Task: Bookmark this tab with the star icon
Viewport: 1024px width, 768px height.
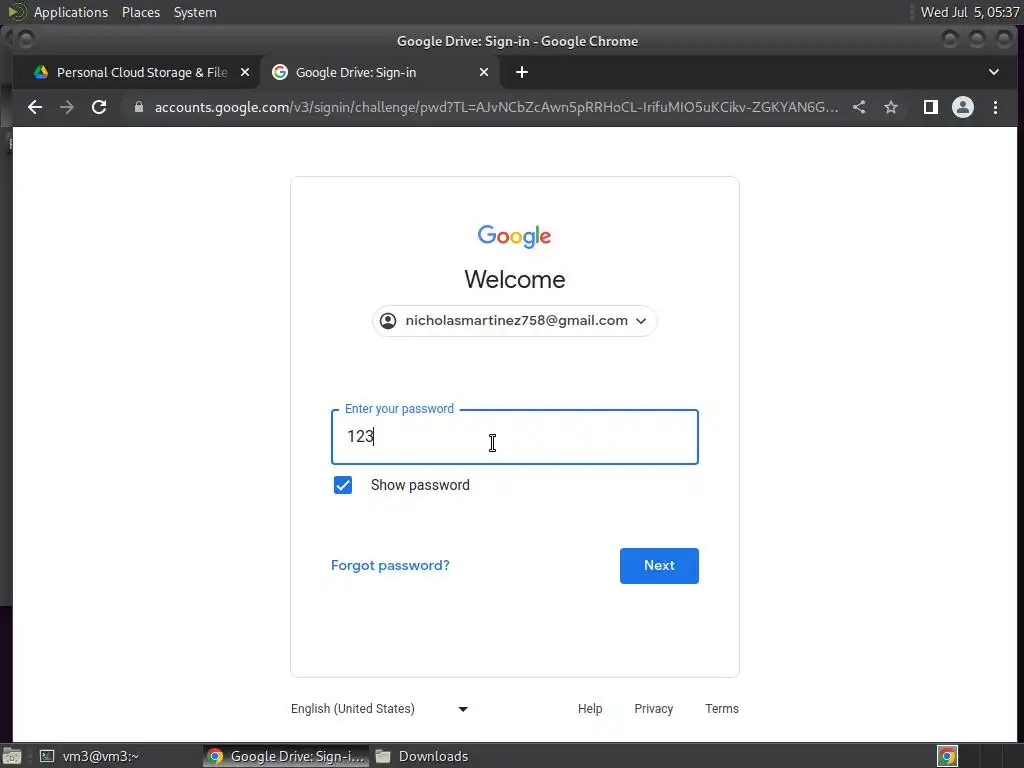Action: pyautogui.click(x=891, y=107)
